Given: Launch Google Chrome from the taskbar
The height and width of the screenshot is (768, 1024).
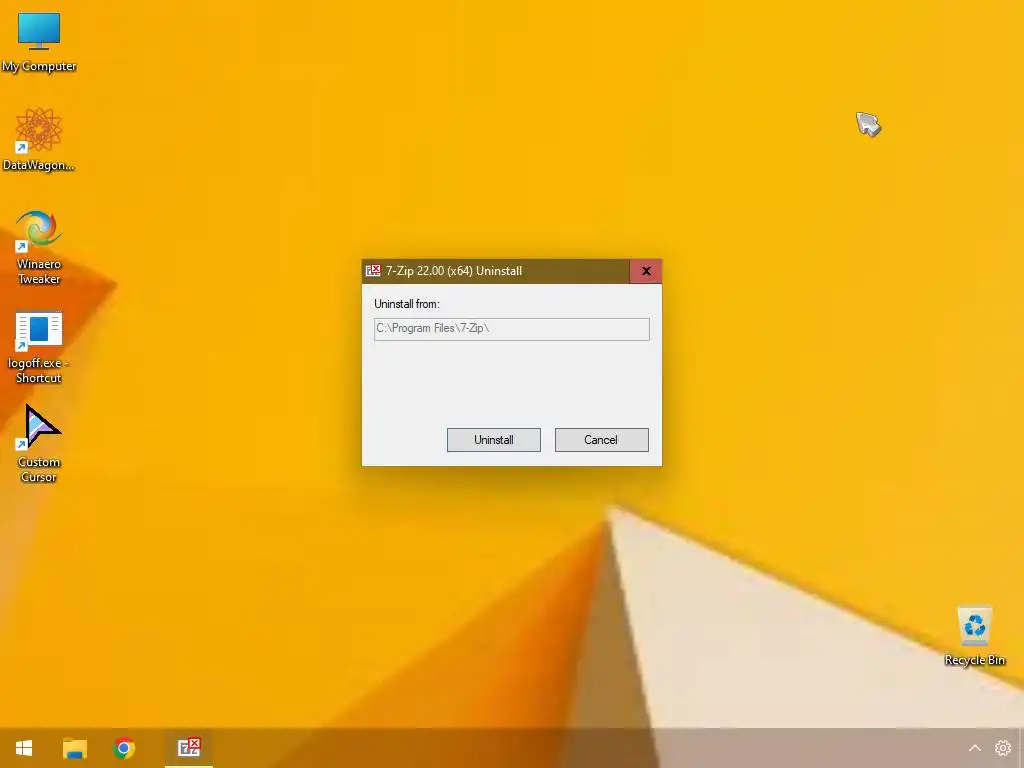Looking at the screenshot, I should pos(124,748).
